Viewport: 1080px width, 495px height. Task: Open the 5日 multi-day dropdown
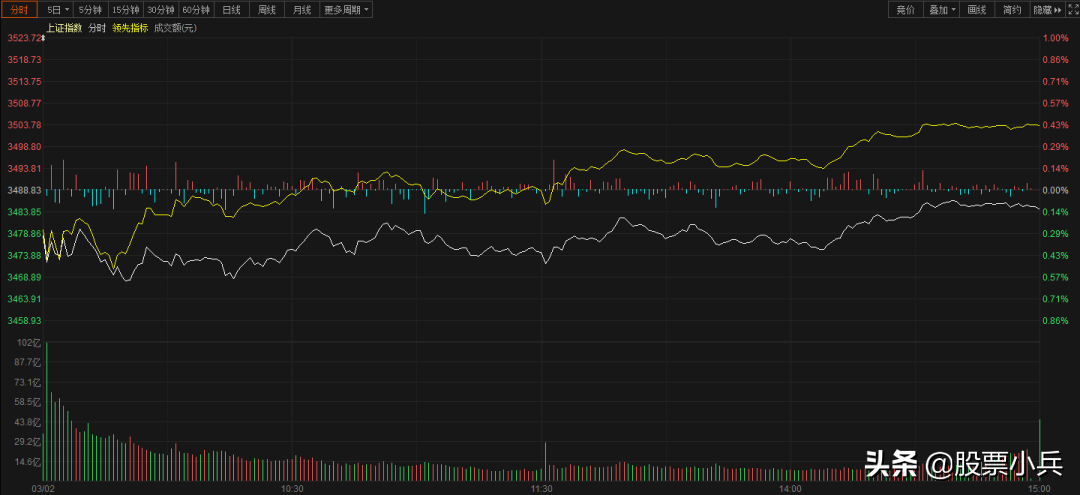[x=59, y=9]
